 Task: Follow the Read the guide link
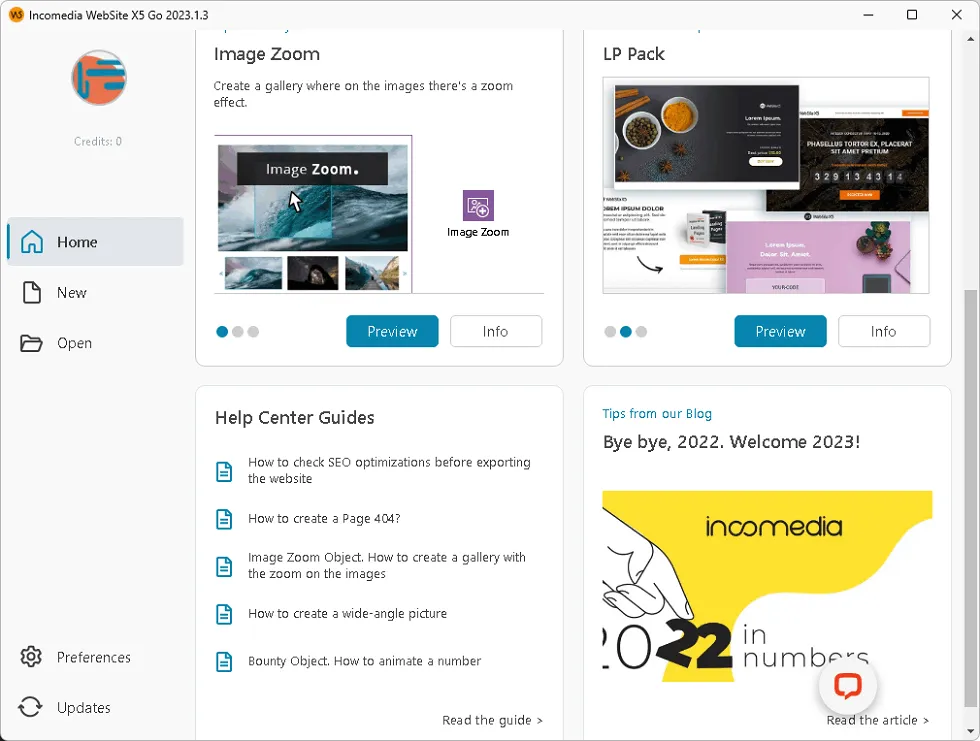click(x=492, y=719)
